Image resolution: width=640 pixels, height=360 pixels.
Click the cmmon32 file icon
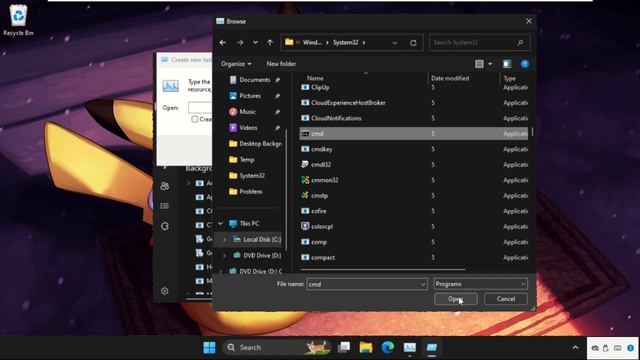tap(305, 180)
